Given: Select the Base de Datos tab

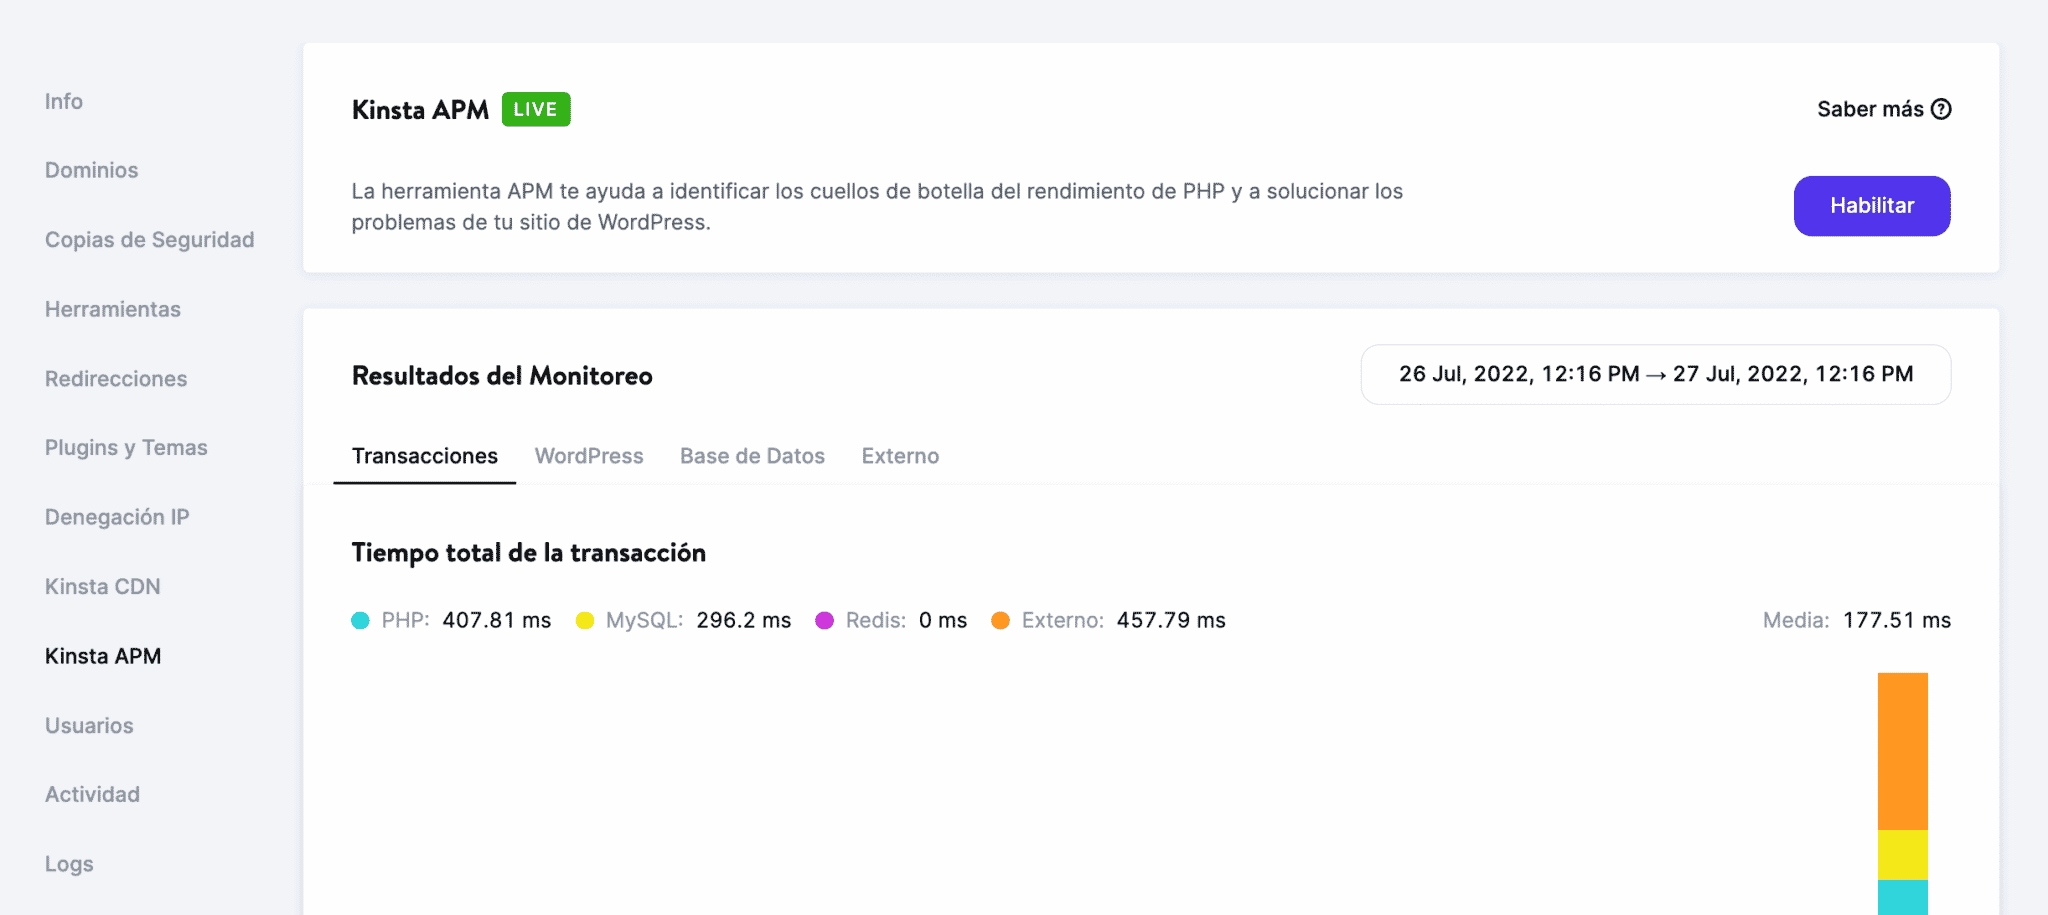Looking at the screenshot, I should tap(752, 456).
